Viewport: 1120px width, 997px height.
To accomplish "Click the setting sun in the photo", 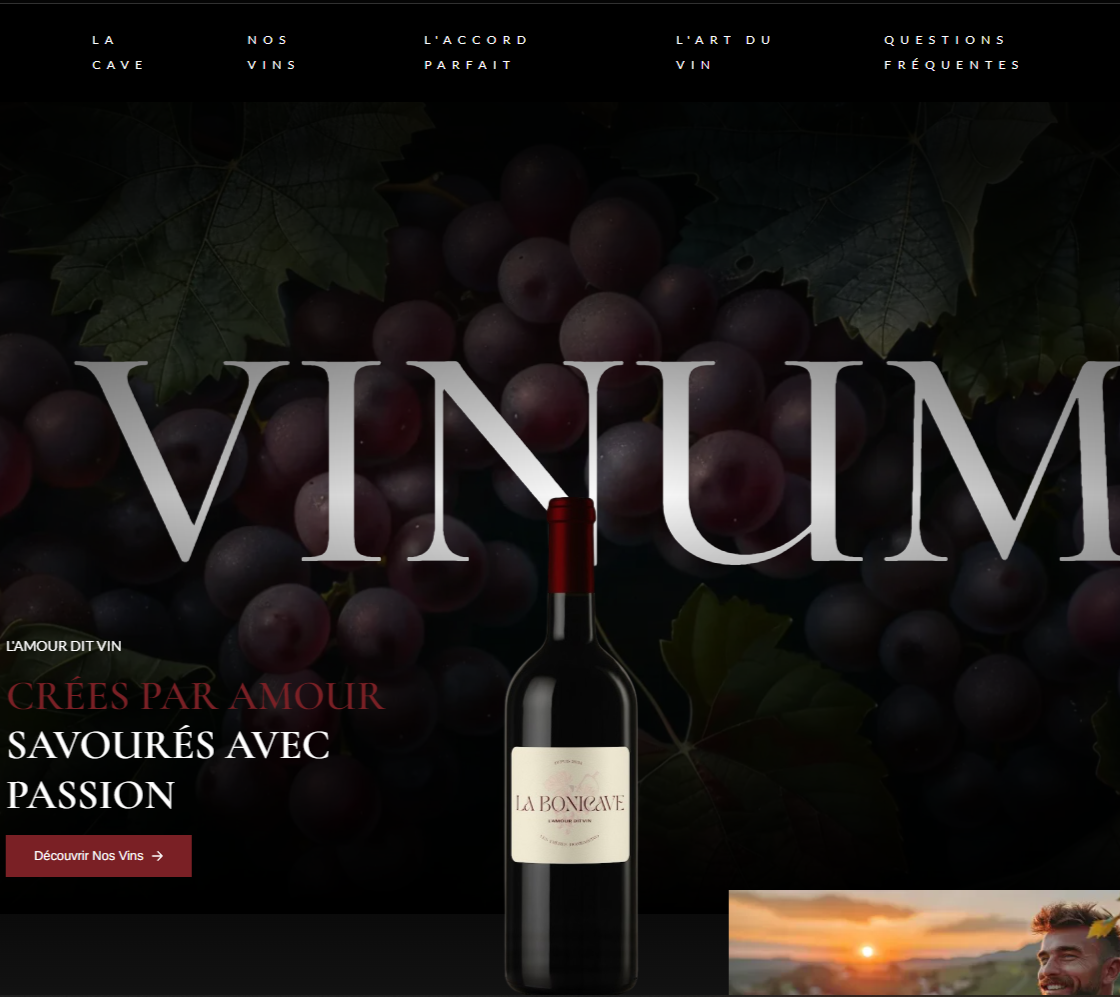I will pyautogui.click(x=867, y=951).
